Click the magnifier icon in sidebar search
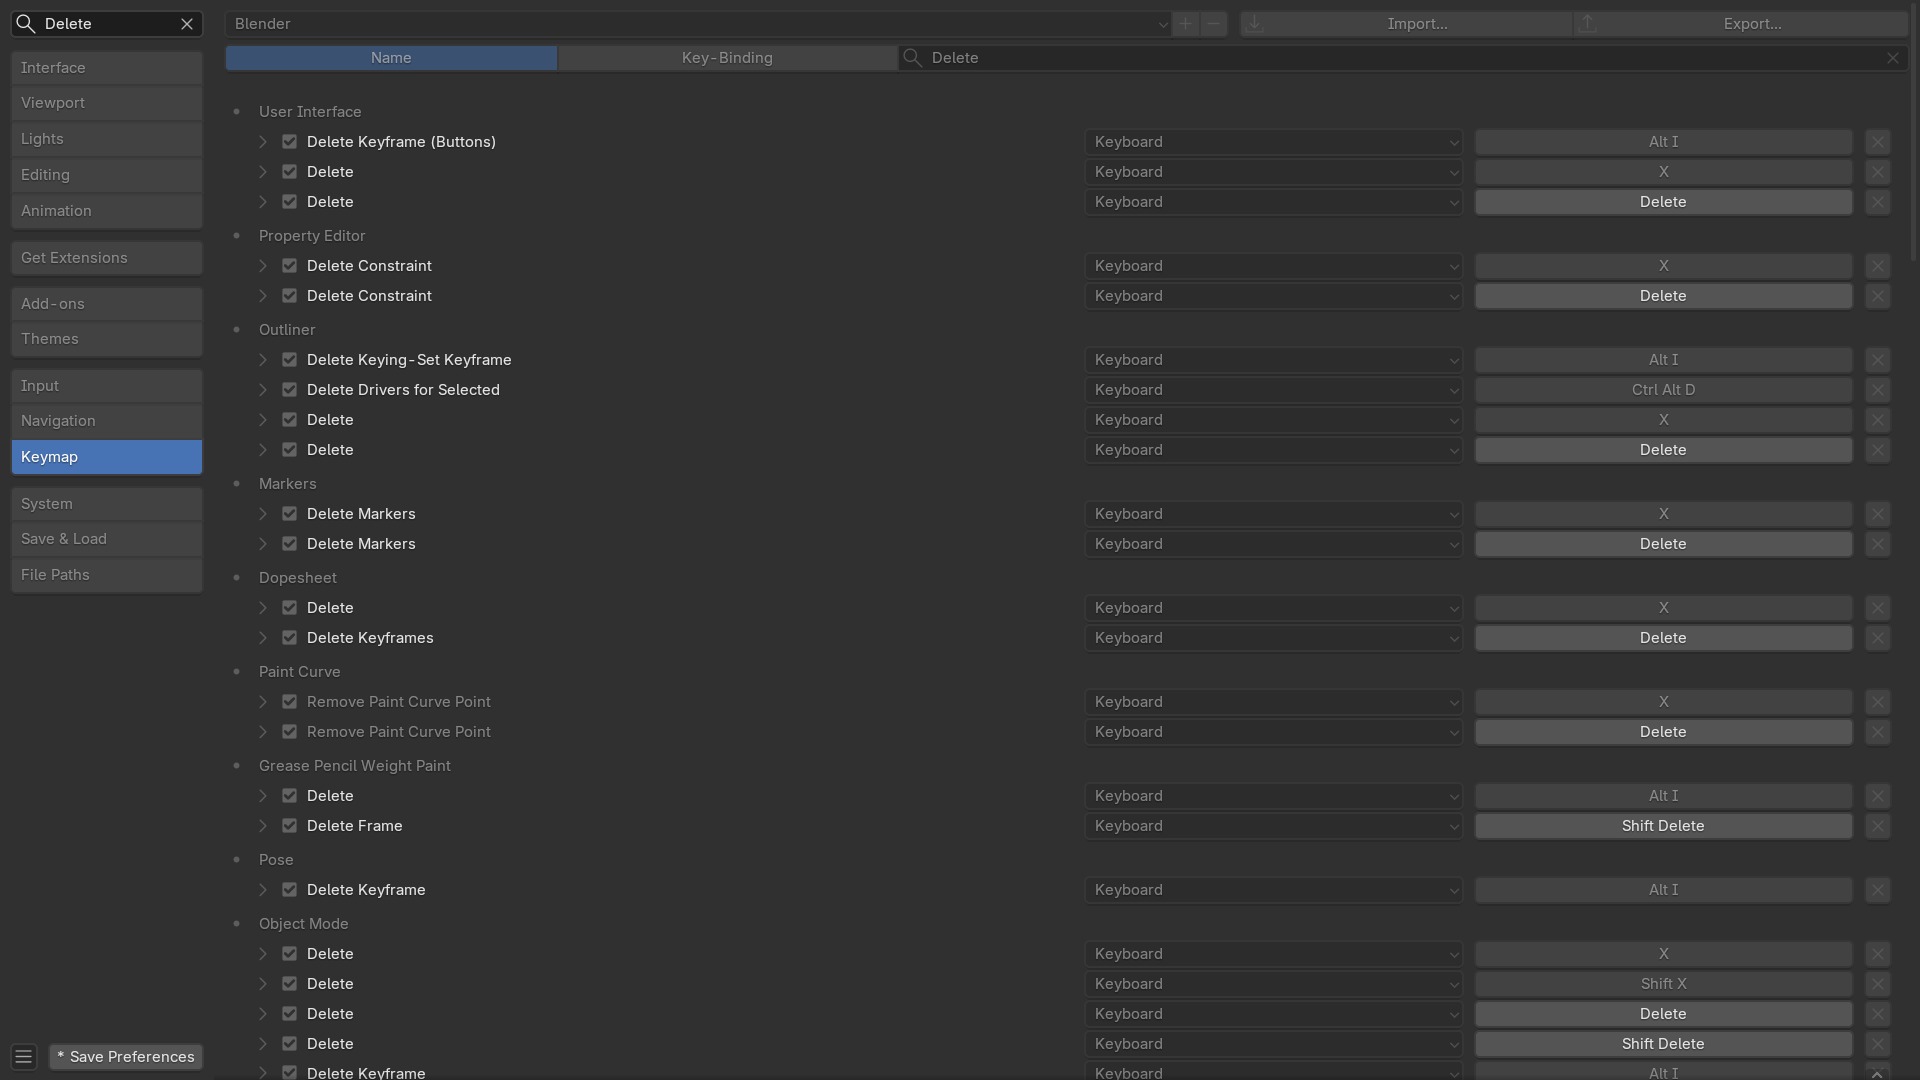The height and width of the screenshot is (1080, 1920). pos(26,24)
